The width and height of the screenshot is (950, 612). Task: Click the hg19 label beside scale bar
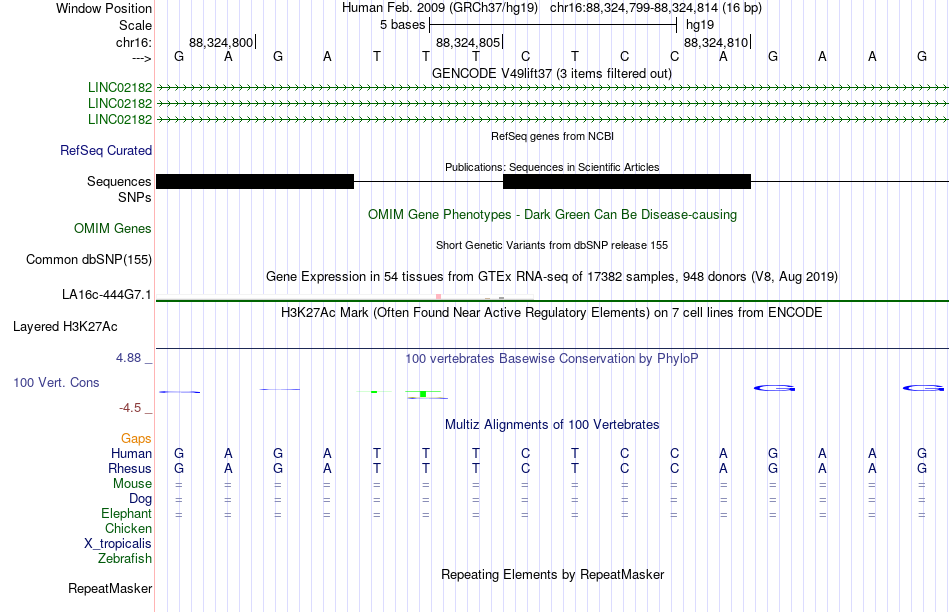click(x=700, y=25)
